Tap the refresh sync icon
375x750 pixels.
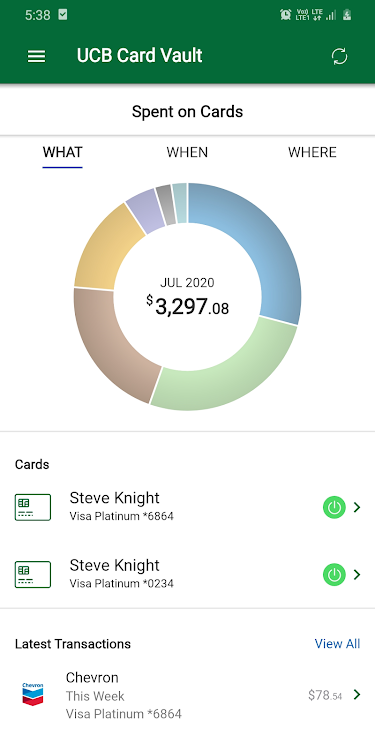(x=340, y=56)
